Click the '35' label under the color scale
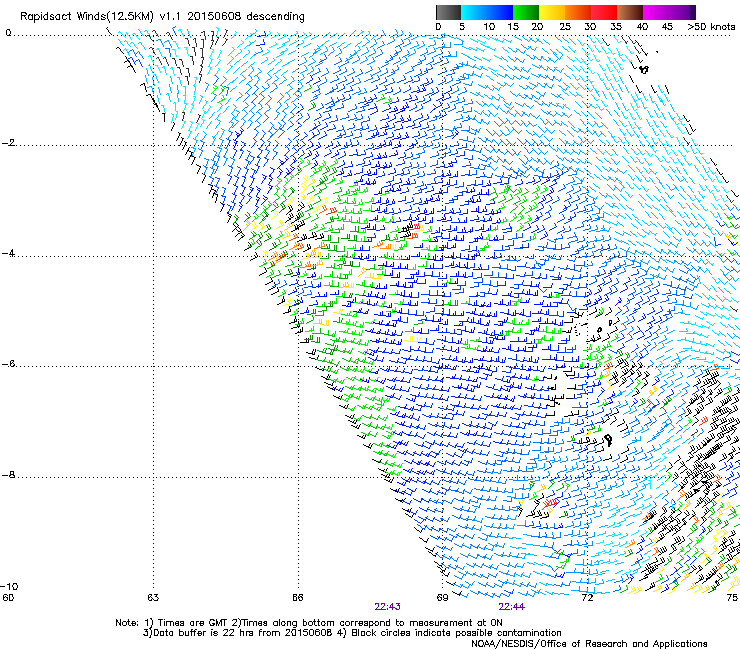The height and width of the screenshot is (650, 740). (616, 27)
